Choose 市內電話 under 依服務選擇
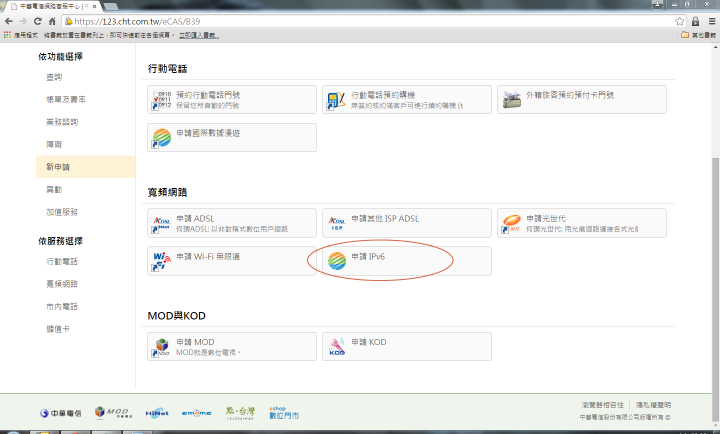Image resolution: width=720 pixels, height=434 pixels. pyautogui.click(x=62, y=306)
